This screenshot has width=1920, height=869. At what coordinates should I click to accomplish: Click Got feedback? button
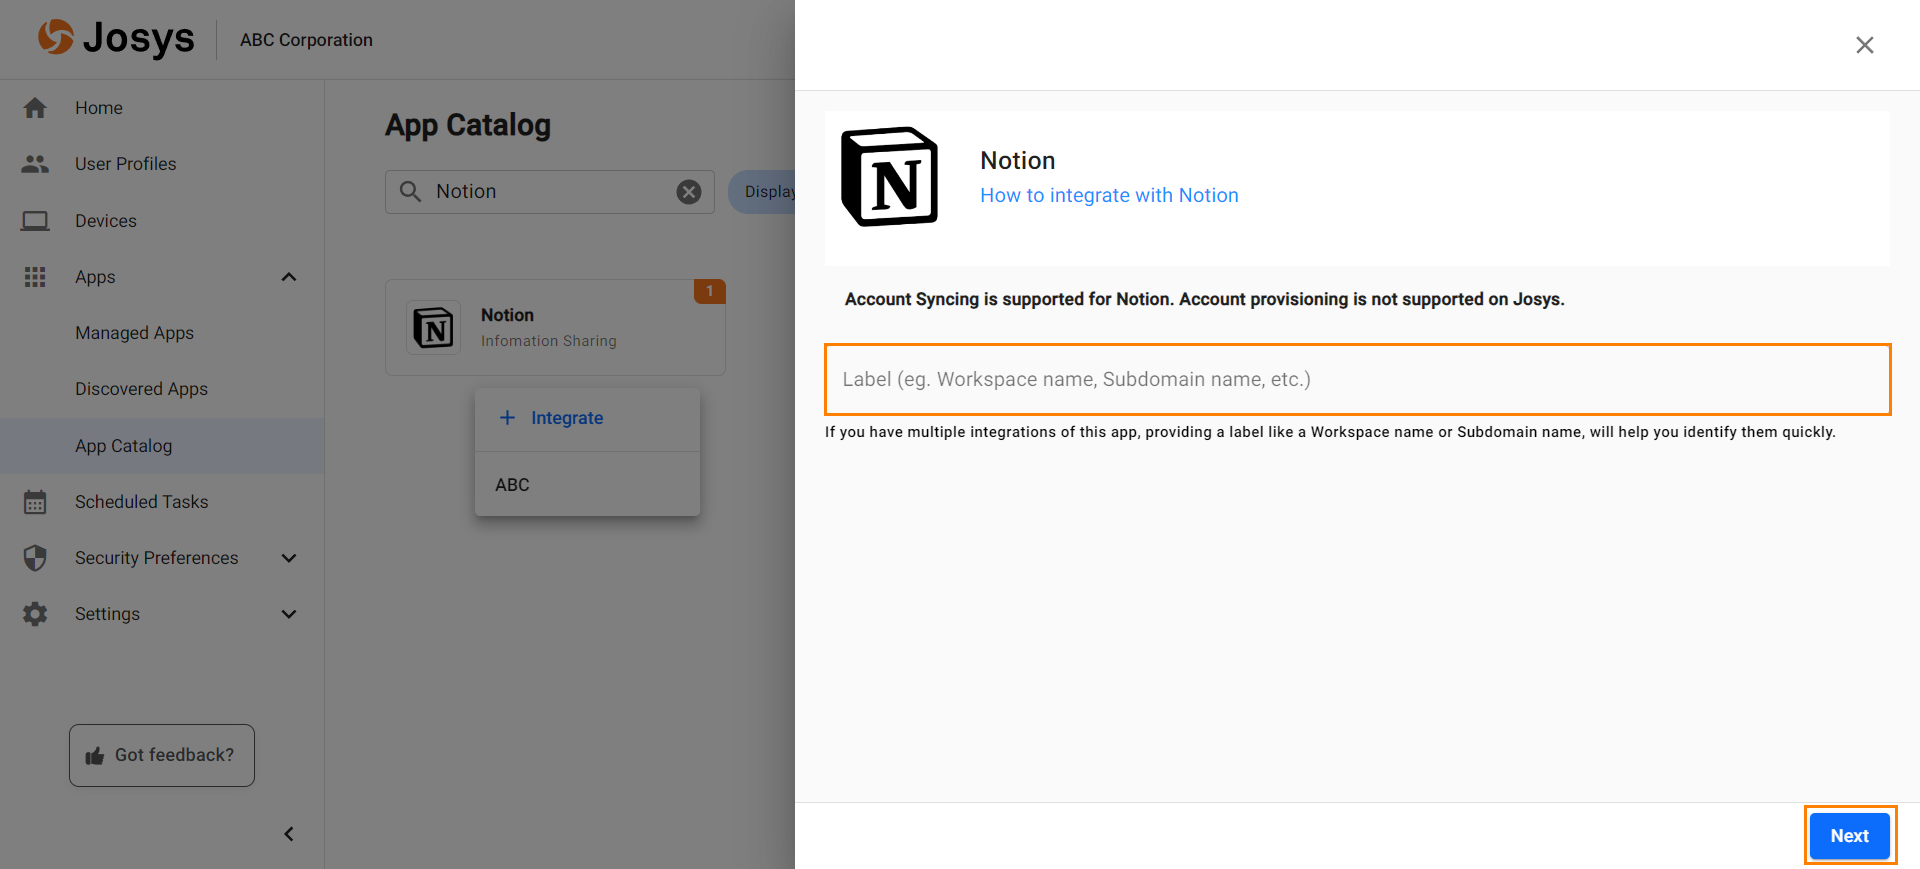162,755
